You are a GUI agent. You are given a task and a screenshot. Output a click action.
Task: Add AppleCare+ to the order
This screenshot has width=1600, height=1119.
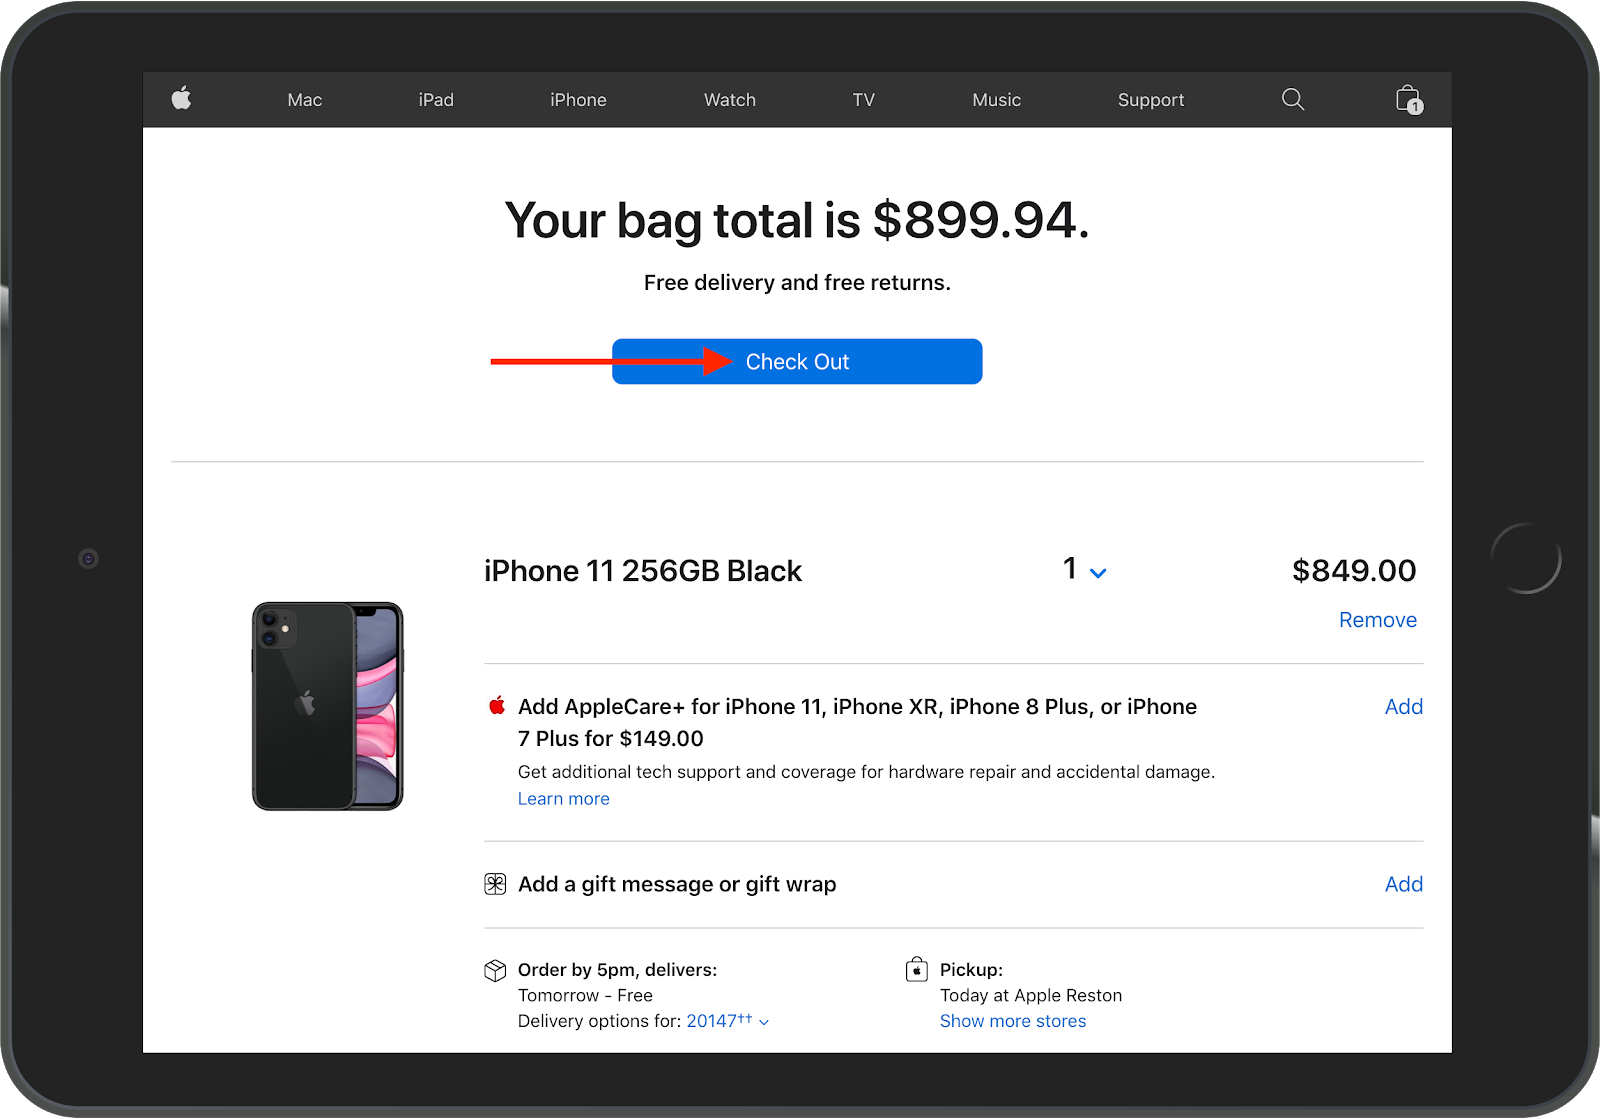[1404, 707]
